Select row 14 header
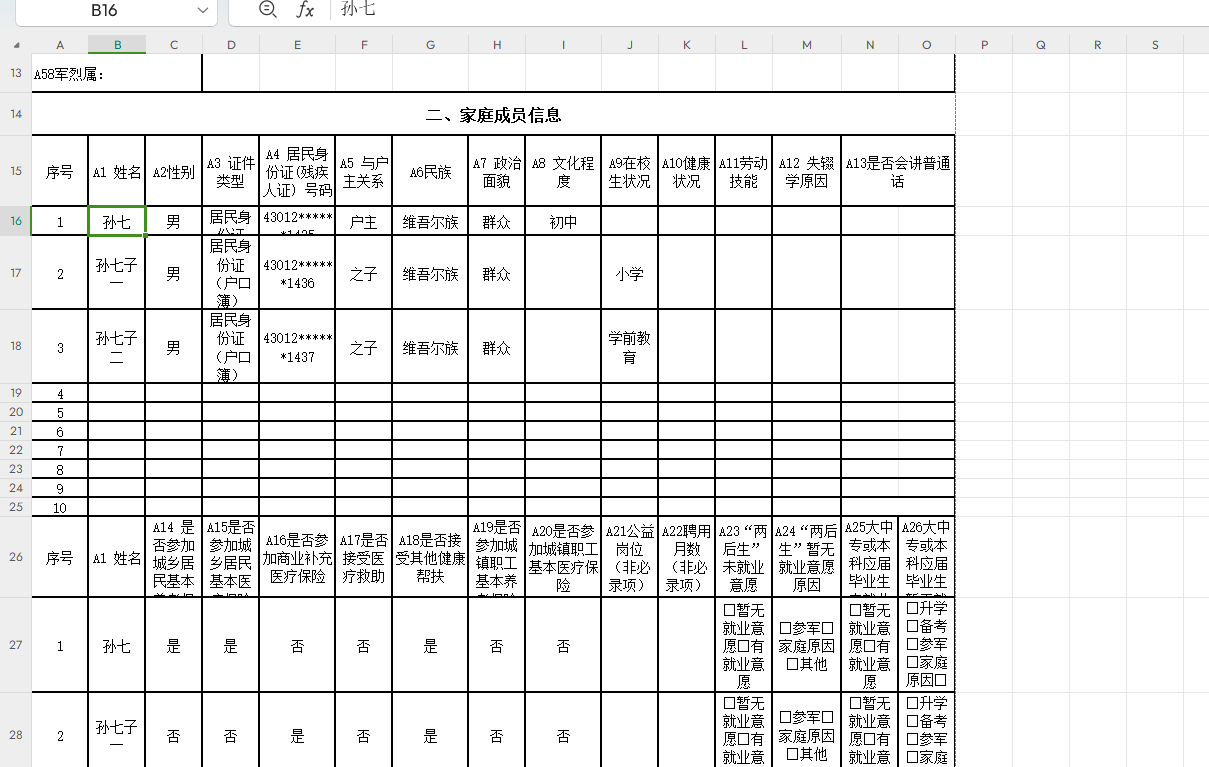 16,114
